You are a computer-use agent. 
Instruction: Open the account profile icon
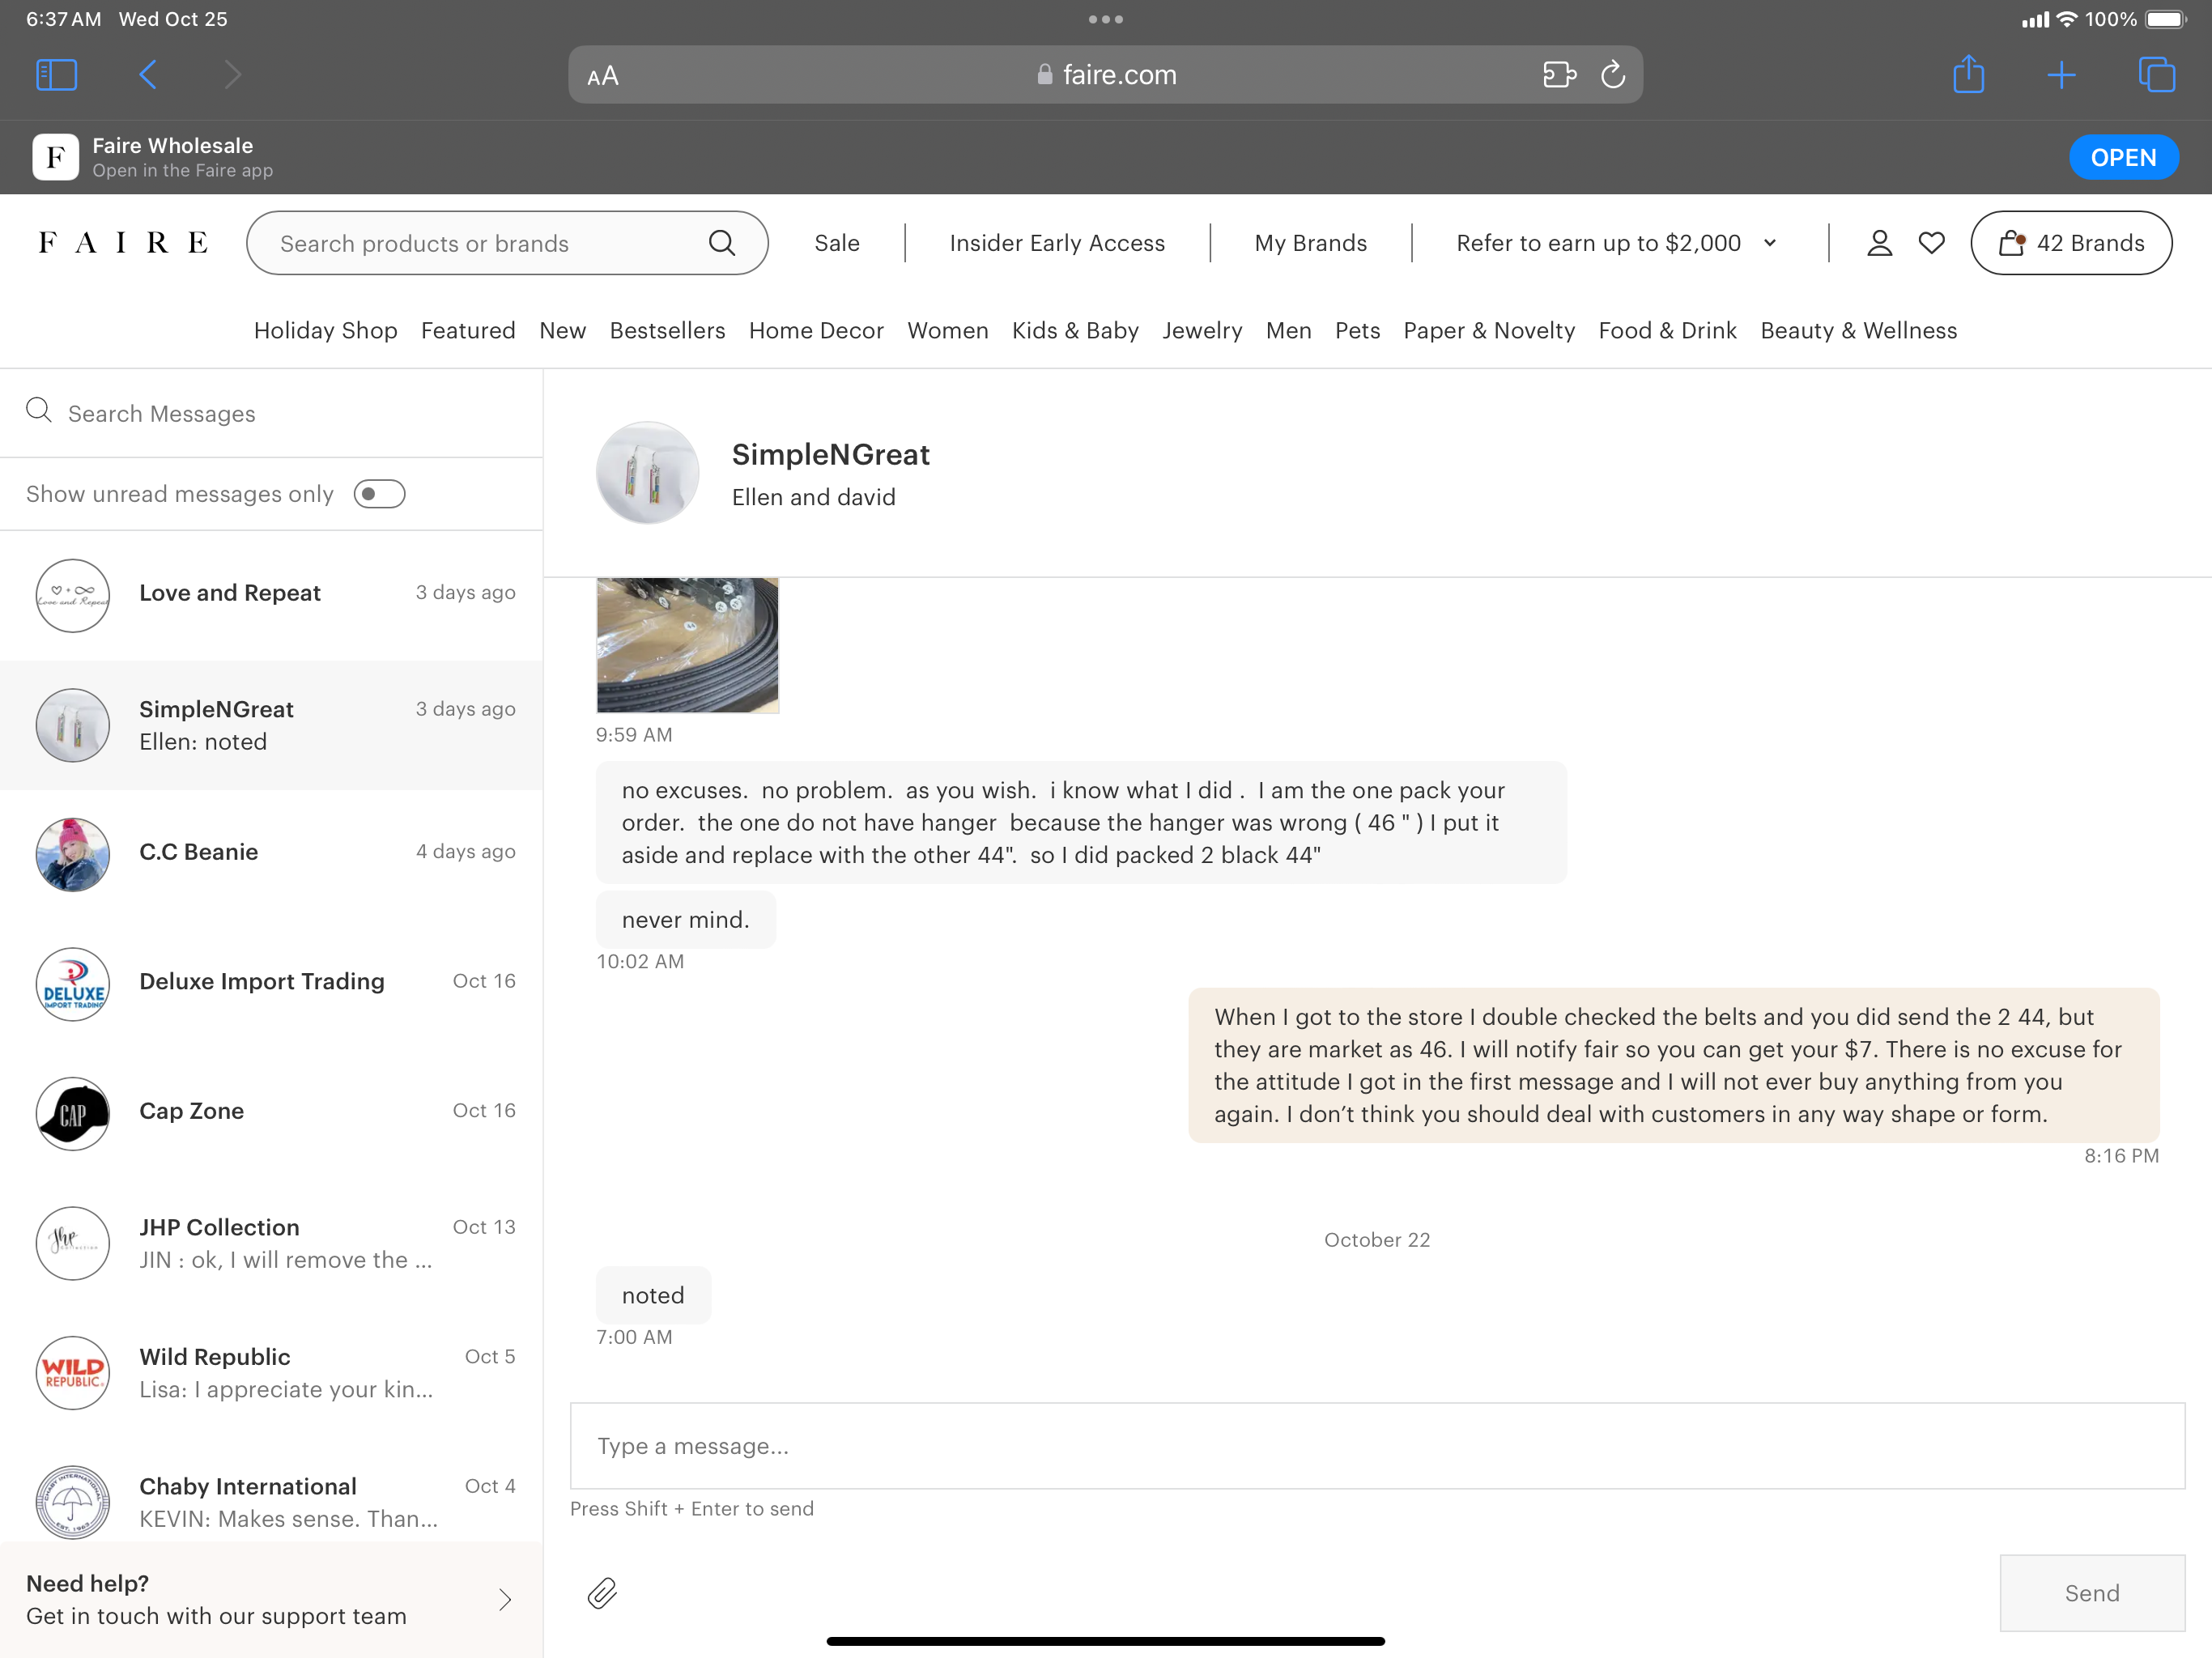(x=1879, y=243)
